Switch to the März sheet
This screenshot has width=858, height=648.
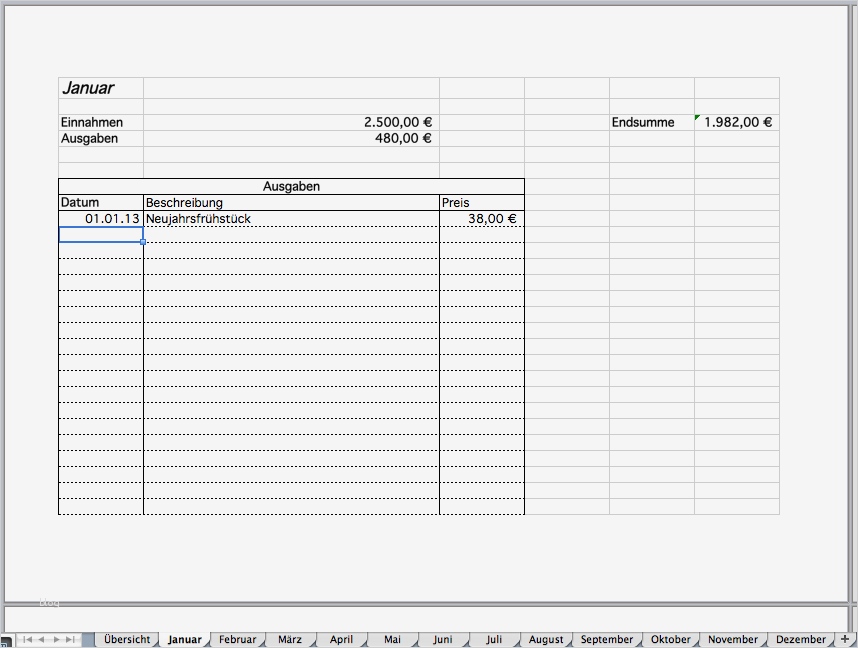pos(289,639)
